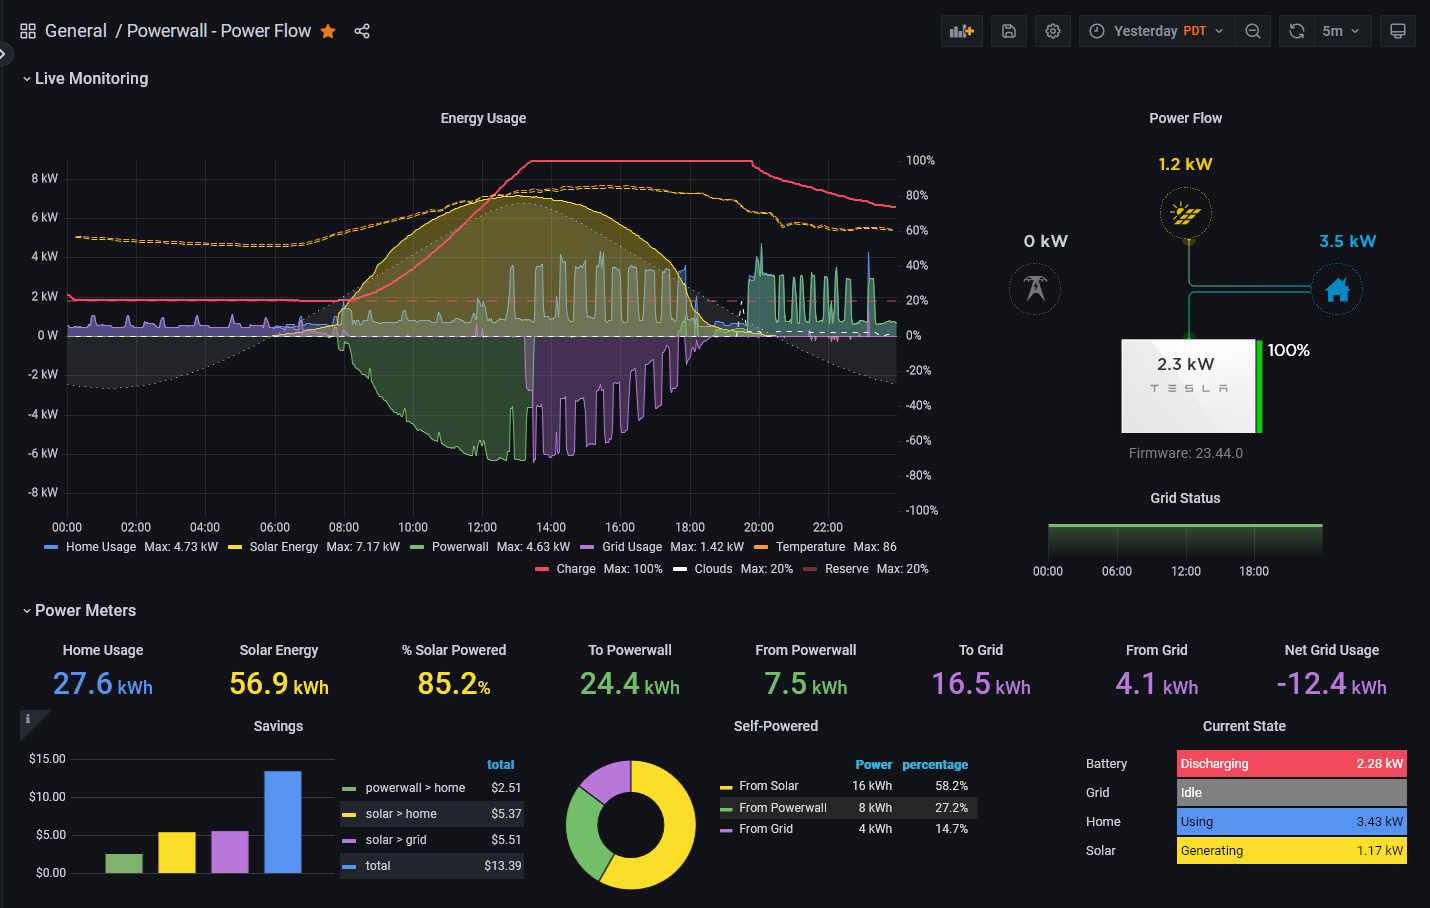This screenshot has height=908, width=1430.
Task: Sort Self-Powered legend by Power column
Action: coord(873,765)
